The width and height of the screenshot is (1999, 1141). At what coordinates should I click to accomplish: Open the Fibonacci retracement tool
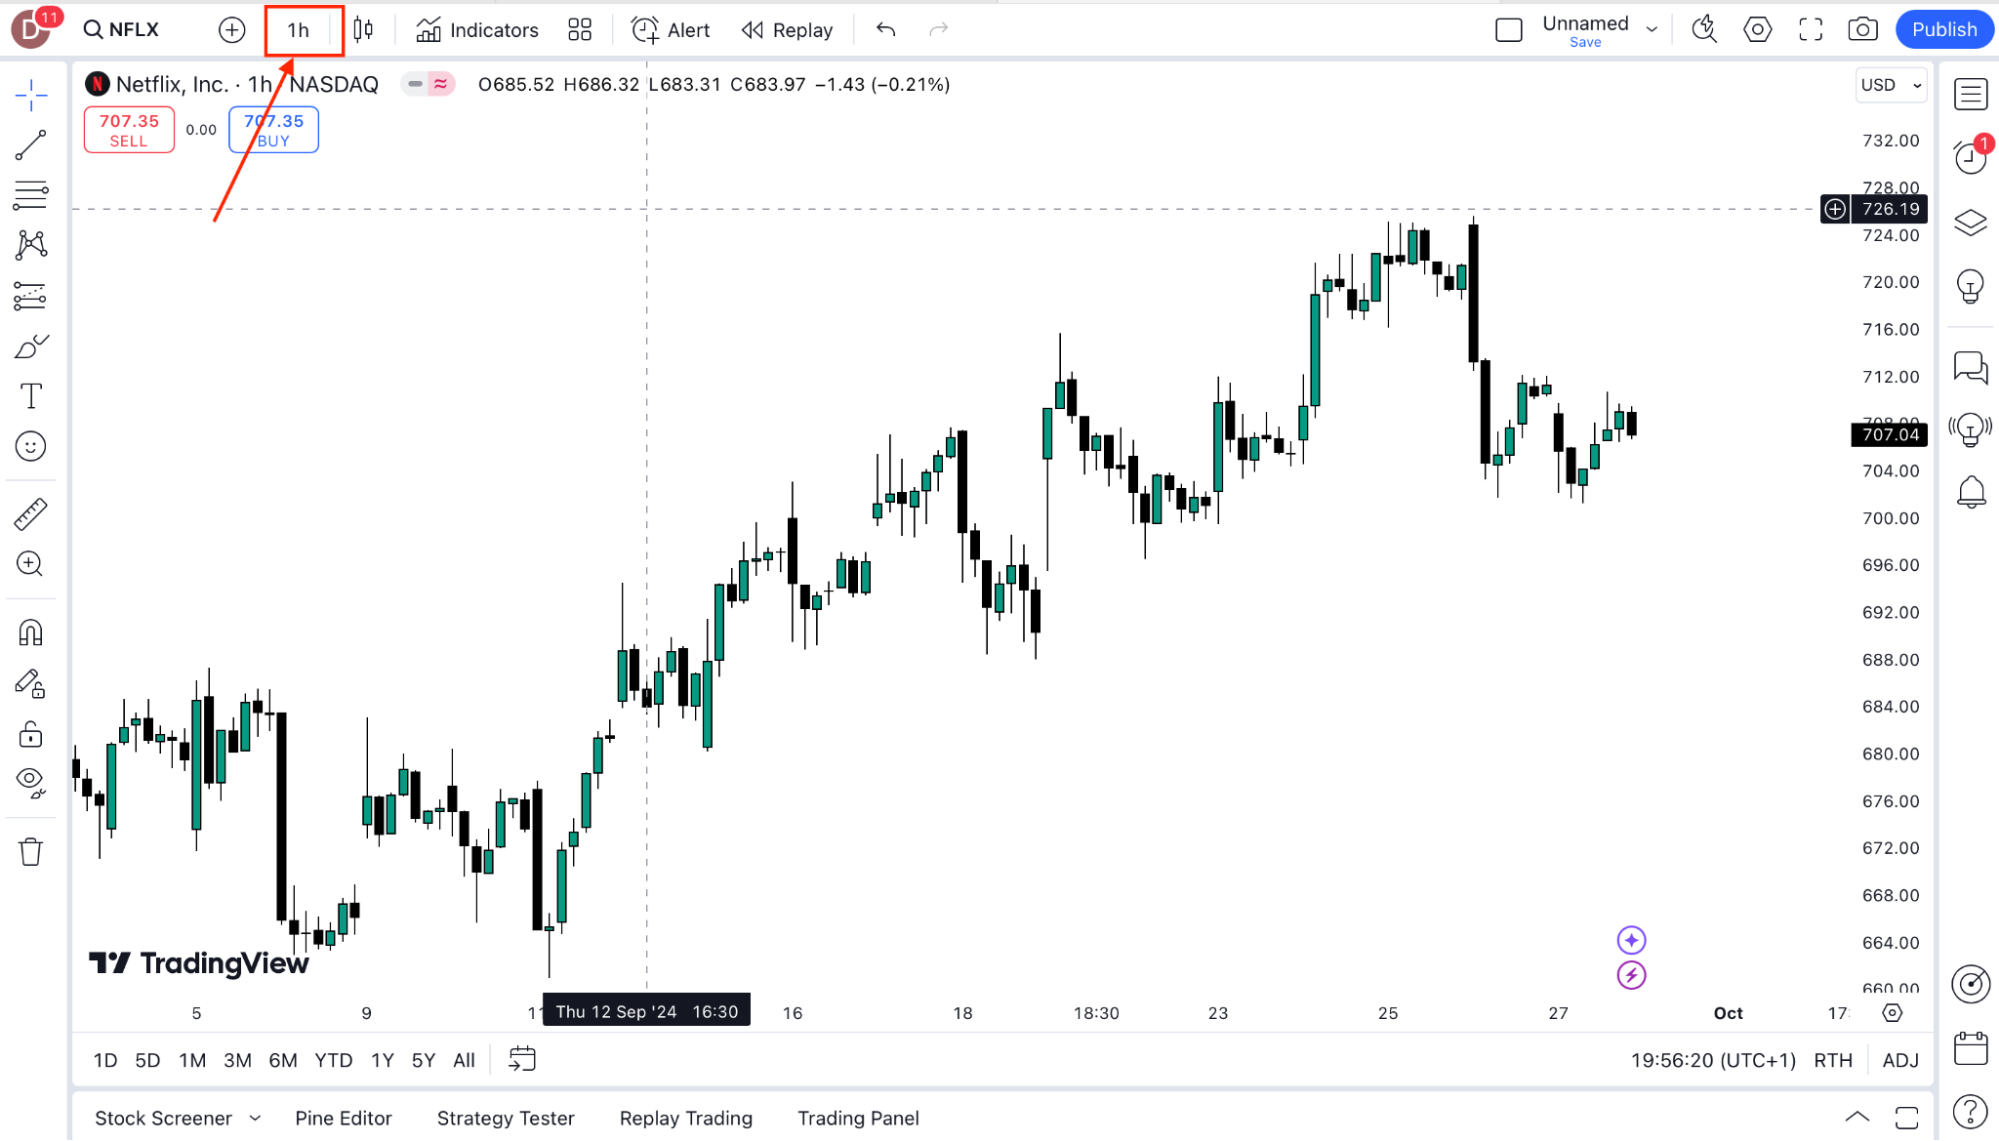[x=31, y=195]
